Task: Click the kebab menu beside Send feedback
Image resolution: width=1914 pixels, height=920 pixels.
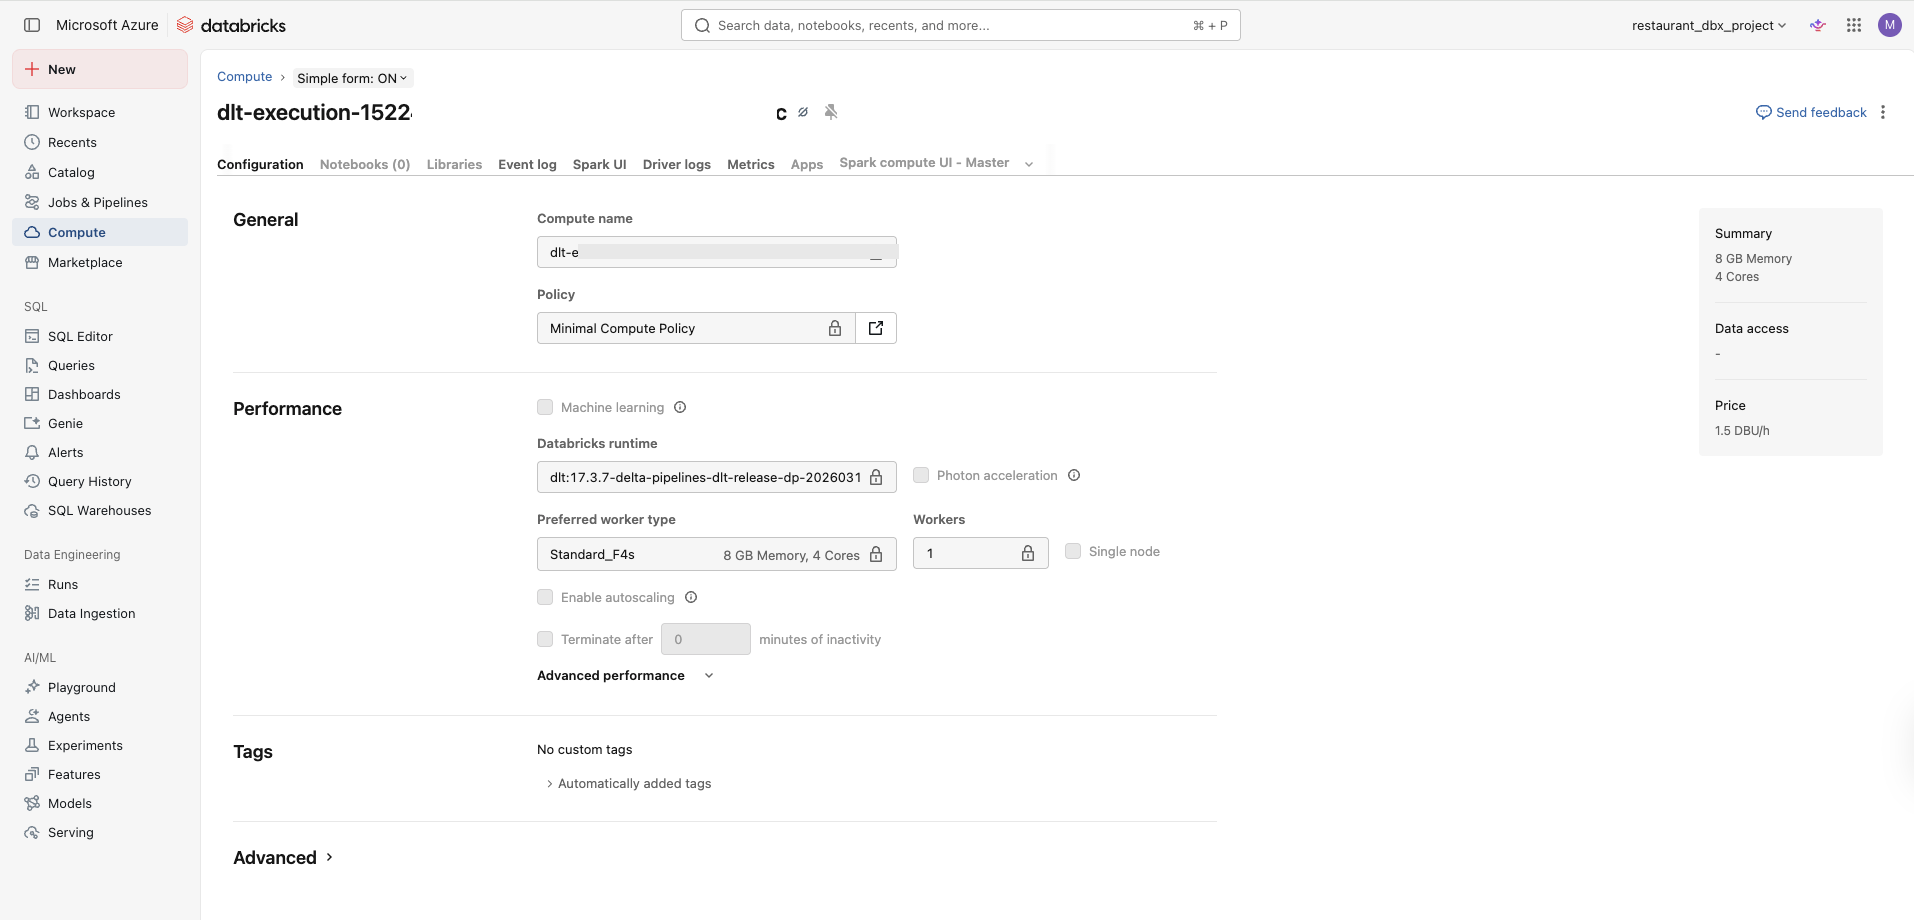Action: [1883, 112]
